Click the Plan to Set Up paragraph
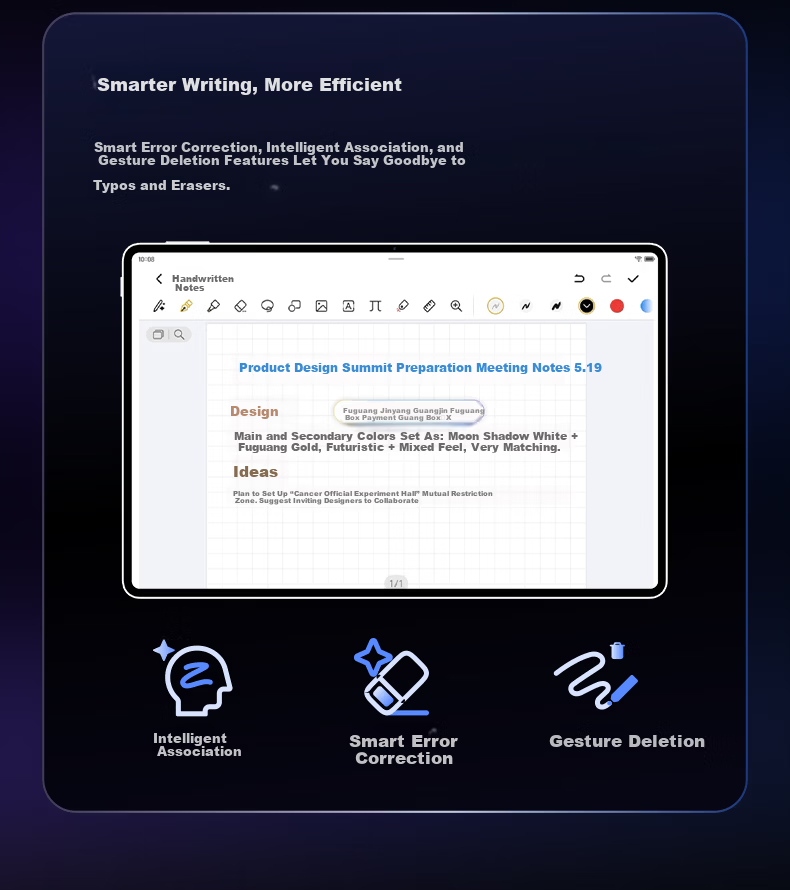The height and width of the screenshot is (890, 790). (363, 497)
